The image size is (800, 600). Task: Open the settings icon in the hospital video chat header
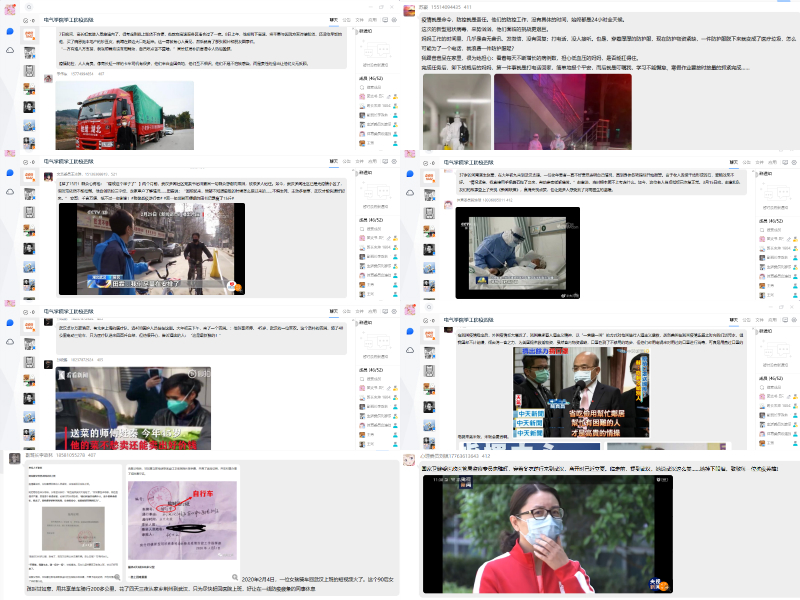(794, 160)
